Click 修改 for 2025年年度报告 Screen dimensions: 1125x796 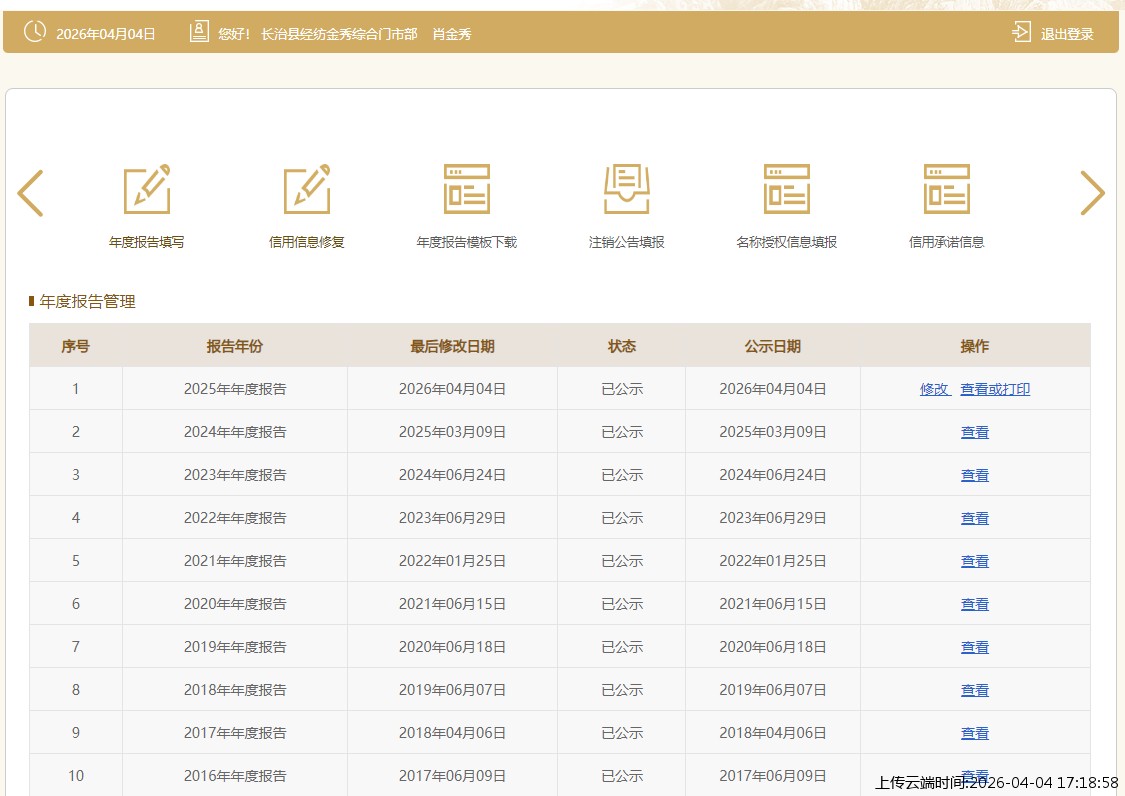[x=934, y=389]
